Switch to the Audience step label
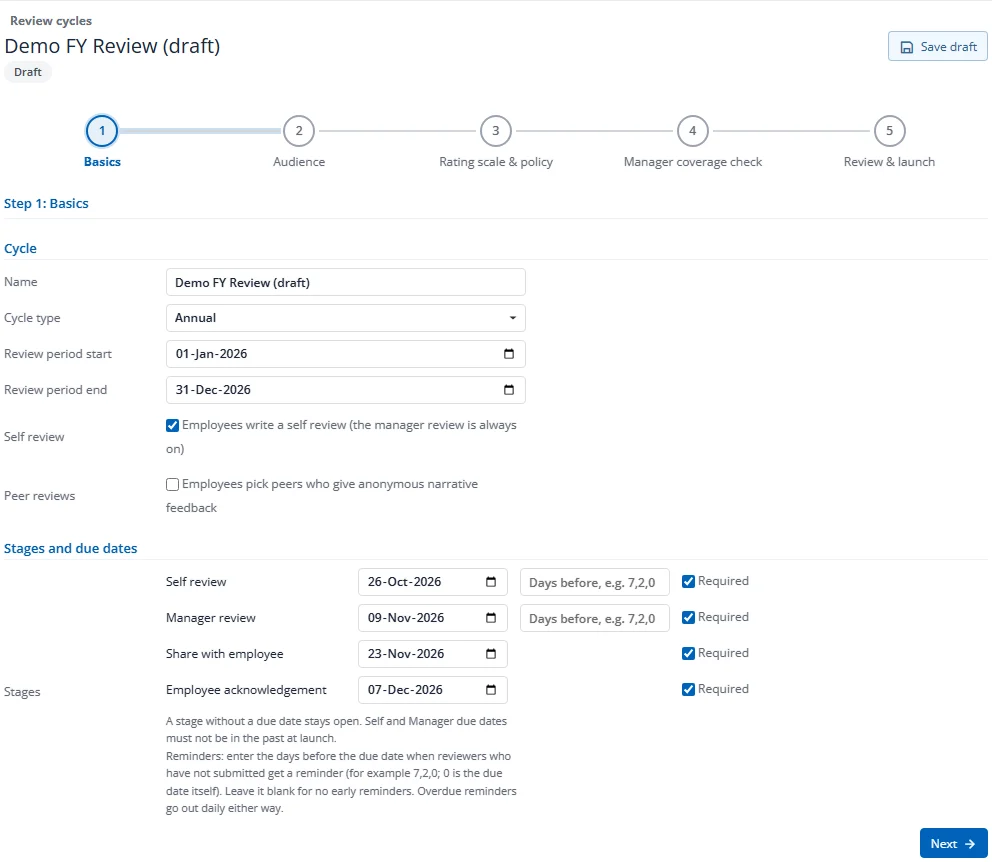 coord(299,162)
